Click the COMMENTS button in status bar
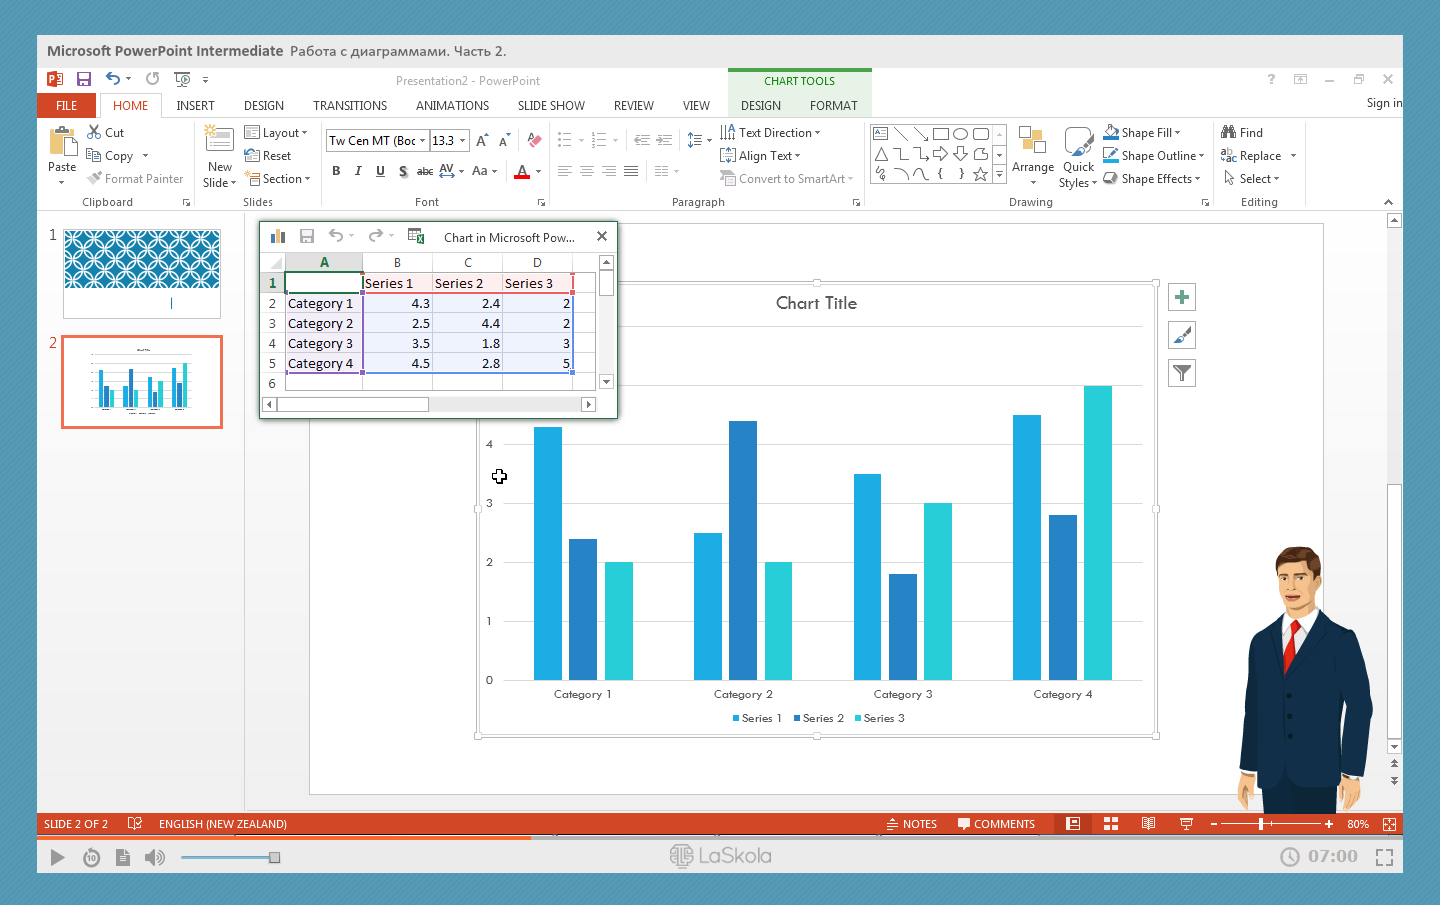The width and height of the screenshot is (1440, 905). (x=996, y=824)
